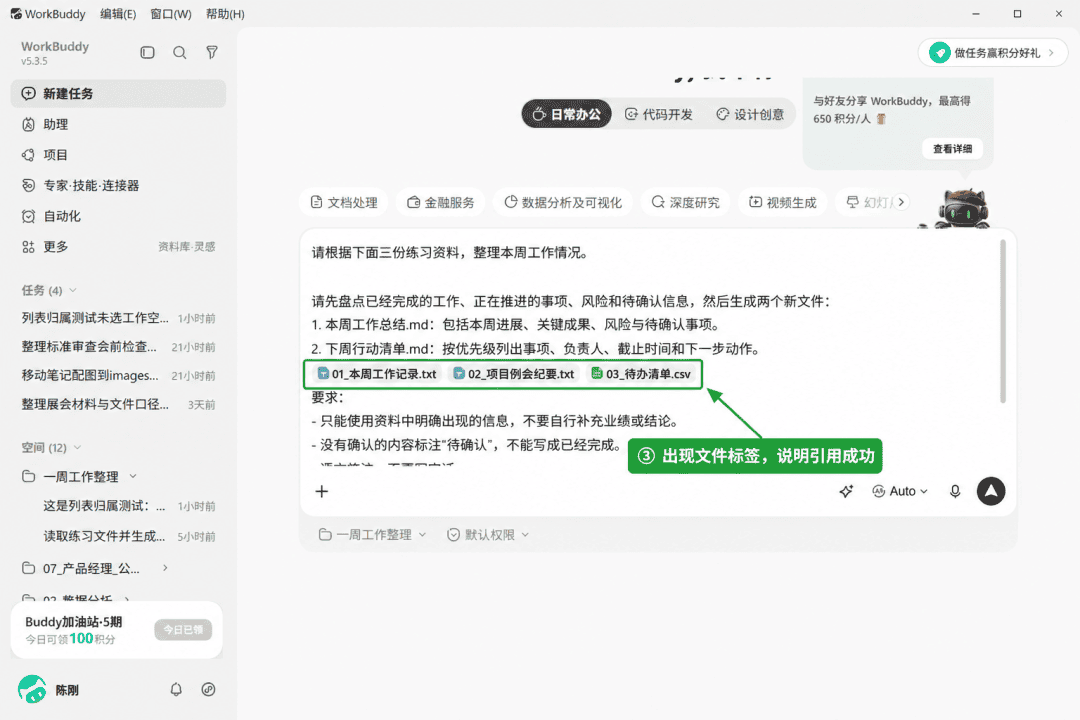The width and height of the screenshot is (1080, 720).
Task: Choose the 金融服务 category chip
Action: click(x=441, y=203)
